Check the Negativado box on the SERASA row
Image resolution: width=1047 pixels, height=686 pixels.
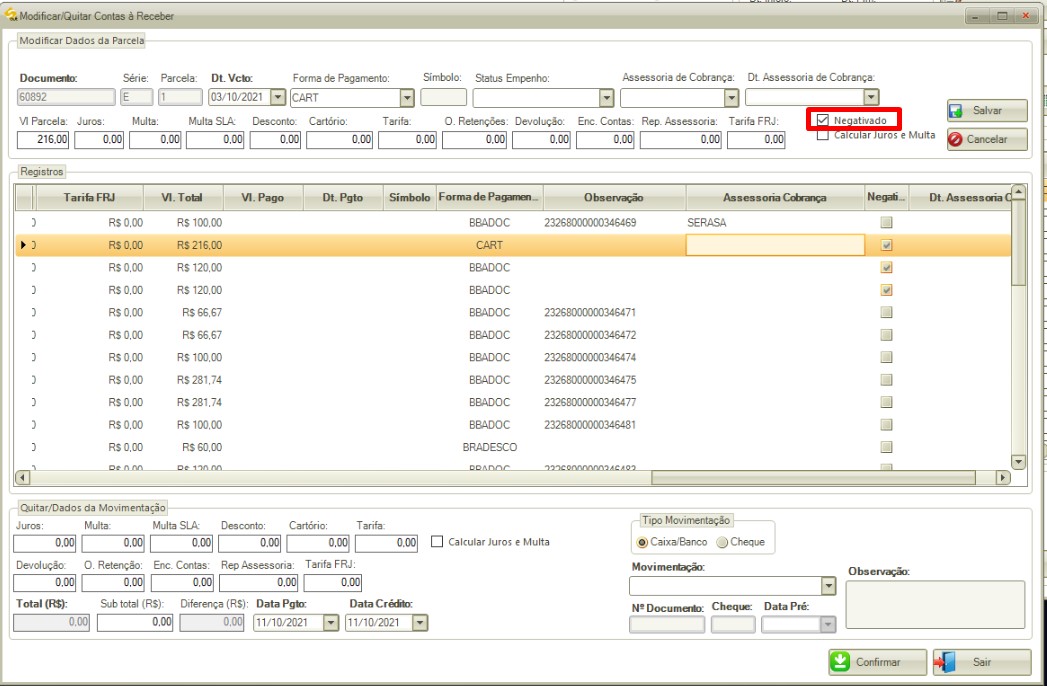tap(886, 222)
